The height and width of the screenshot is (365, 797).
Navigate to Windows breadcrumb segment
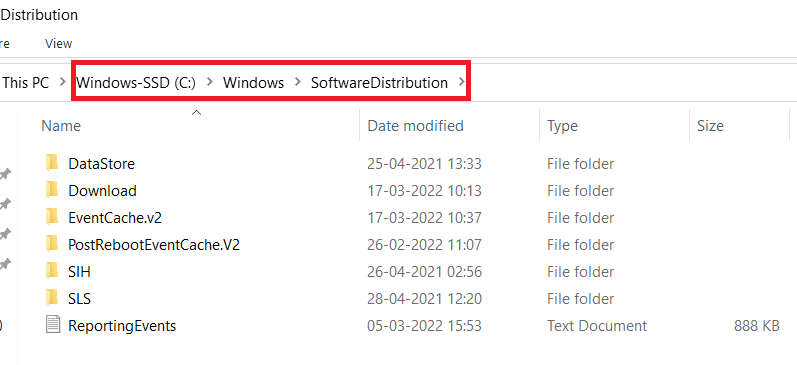coord(254,82)
